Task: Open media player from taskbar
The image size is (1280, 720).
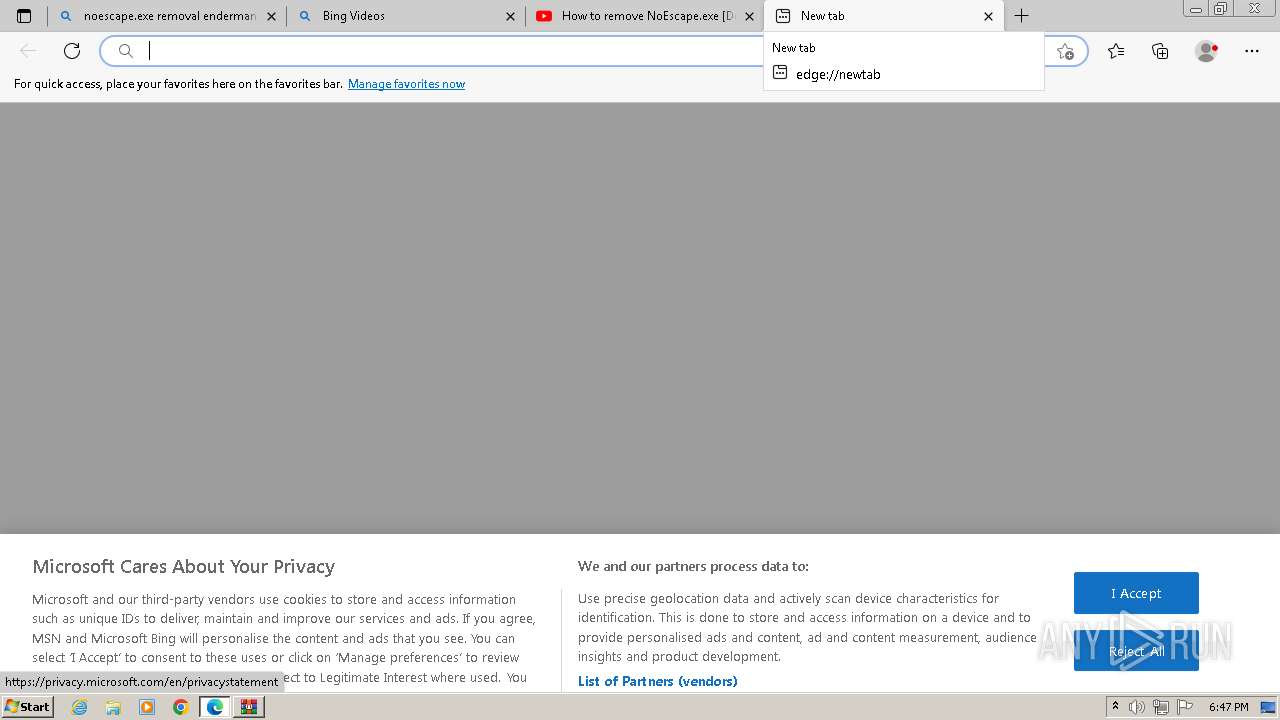Action: (147, 707)
